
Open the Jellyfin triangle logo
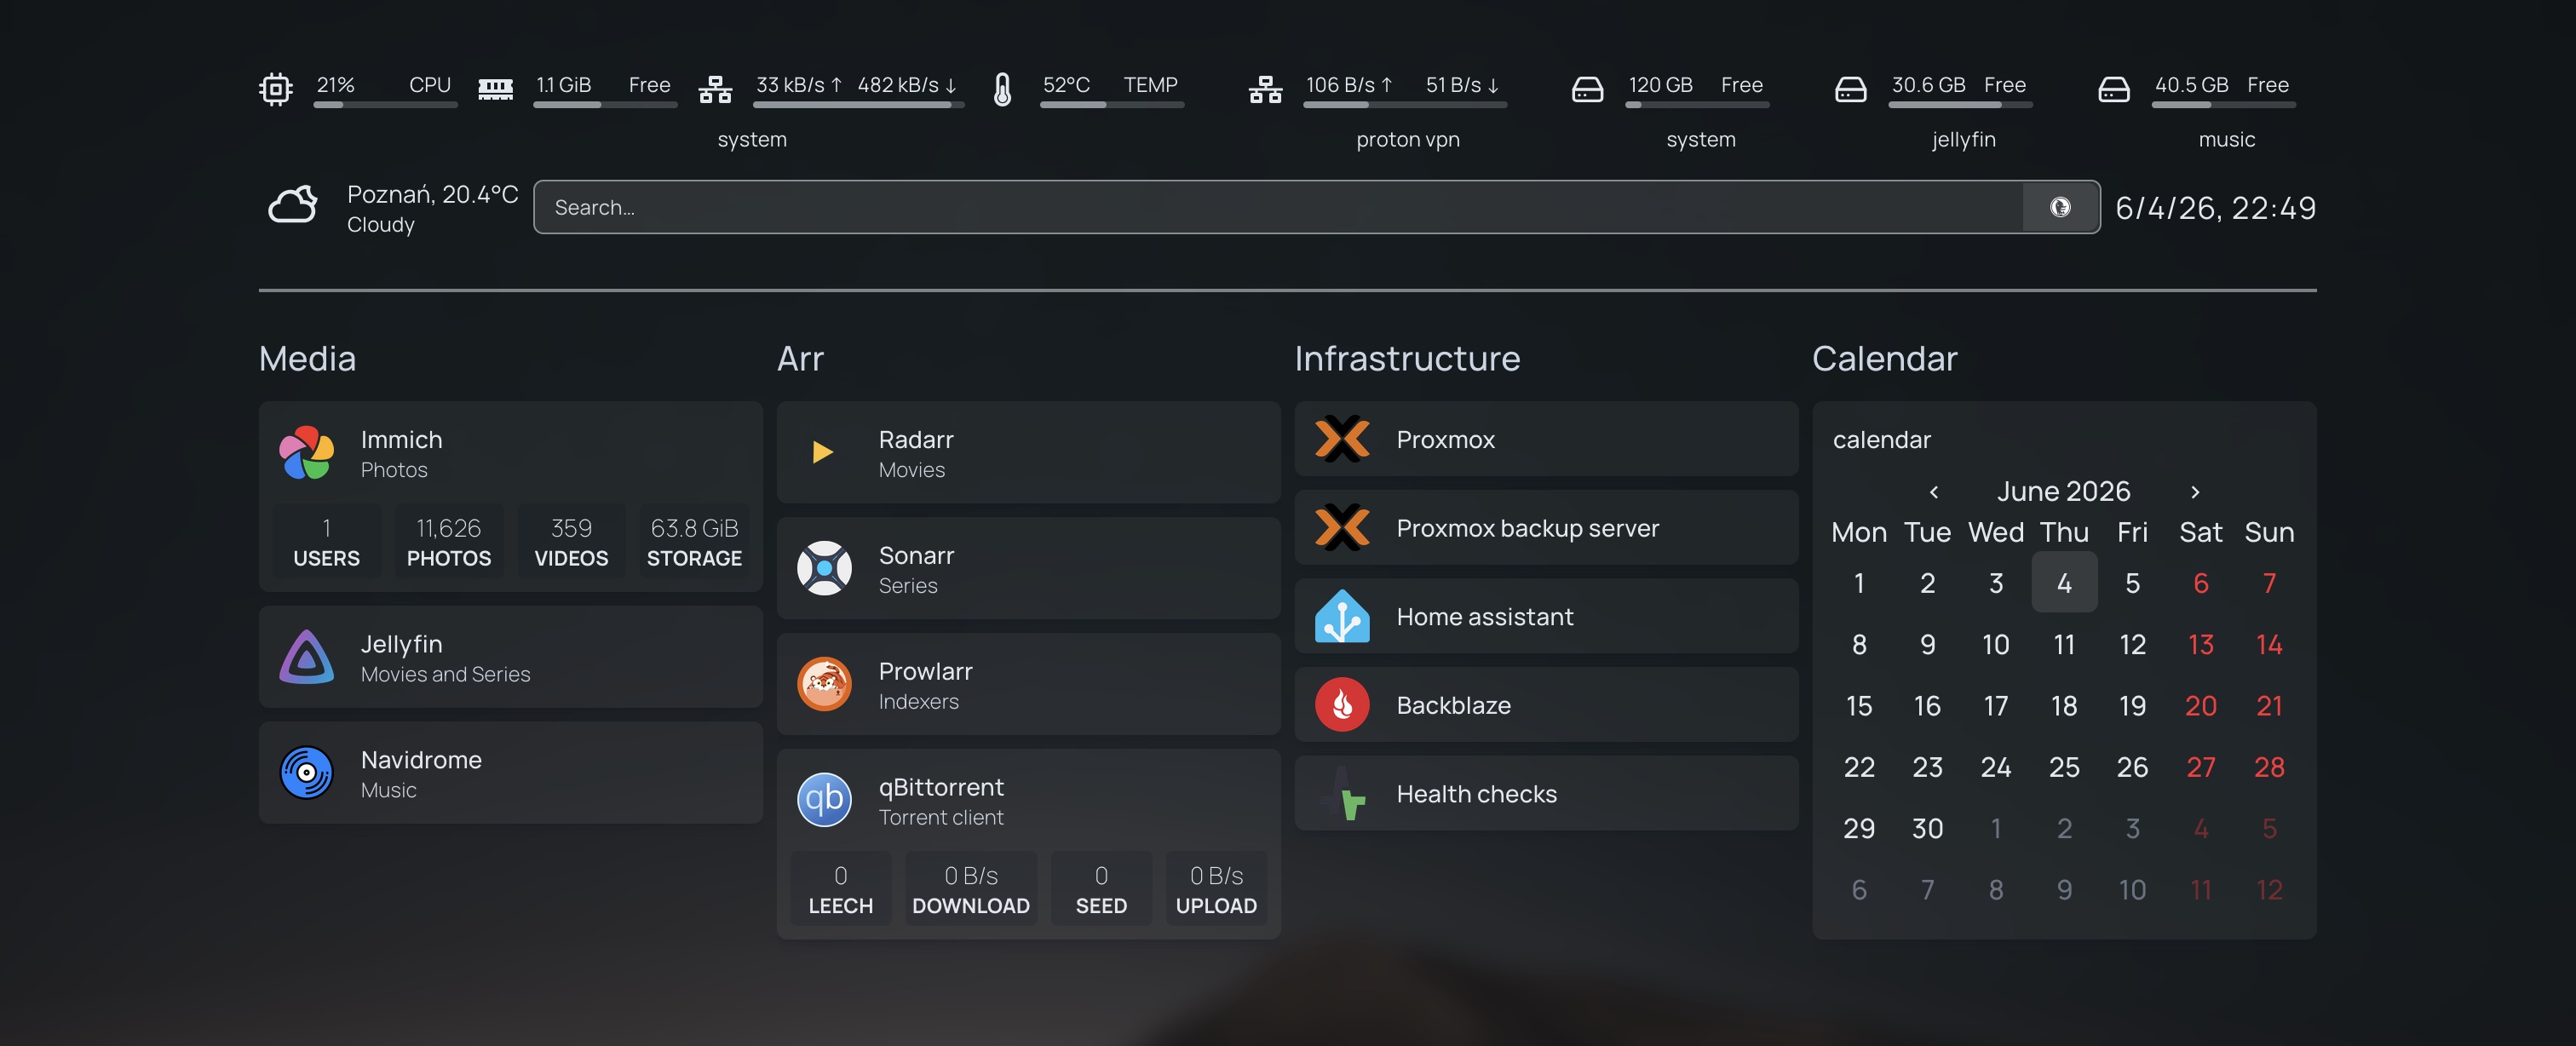[x=306, y=657]
